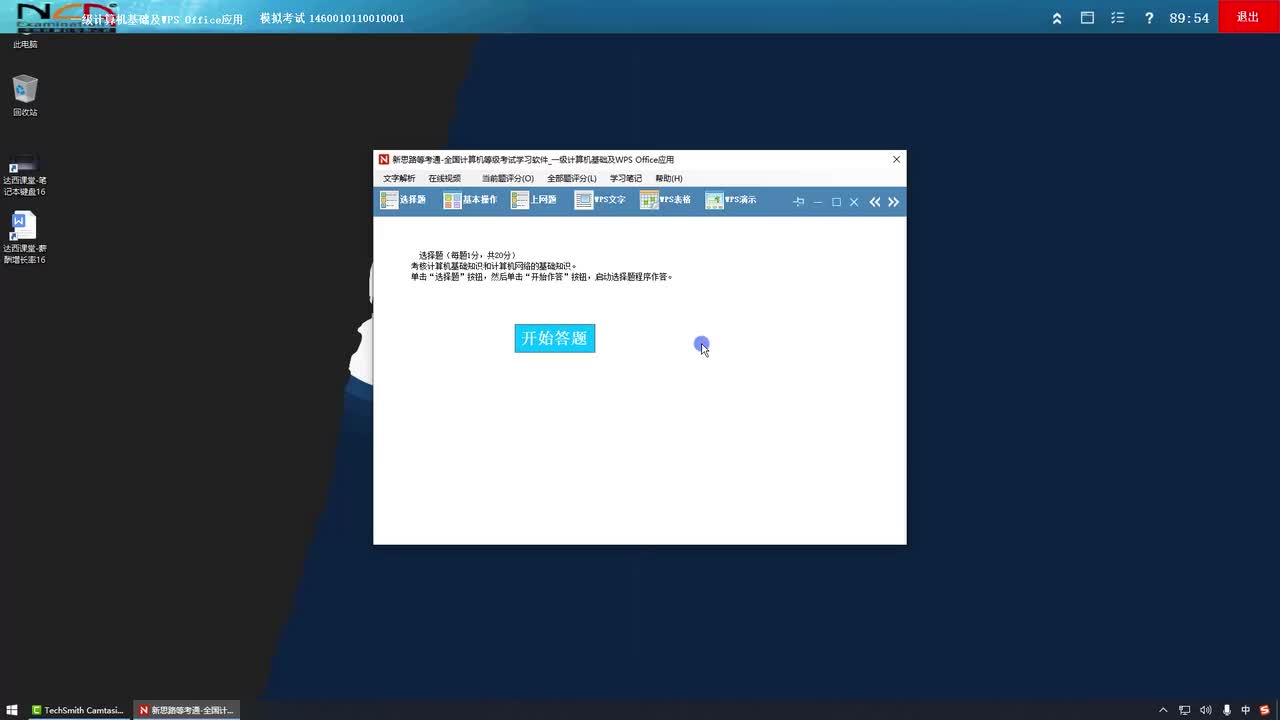The height and width of the screenshot is (720, 1280).
Task: Click the window layout icon in exam bar
Action: coord(1087,18)
